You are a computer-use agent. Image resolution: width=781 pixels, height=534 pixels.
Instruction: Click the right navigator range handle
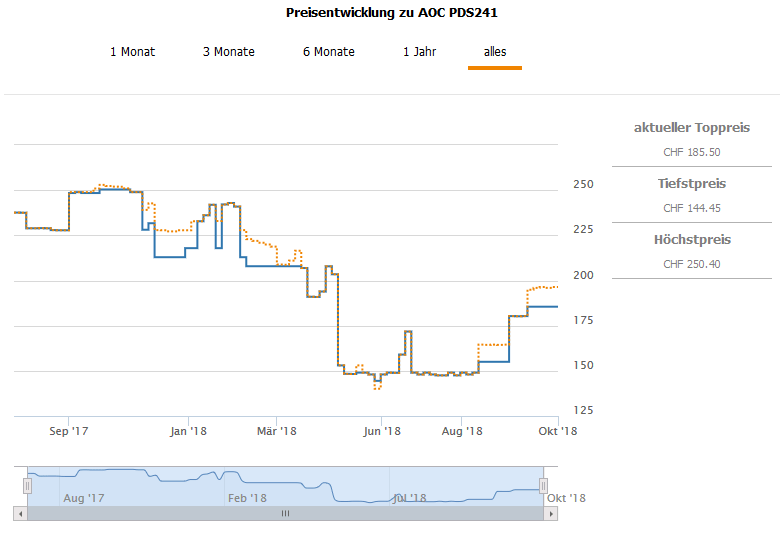[544, 485]
